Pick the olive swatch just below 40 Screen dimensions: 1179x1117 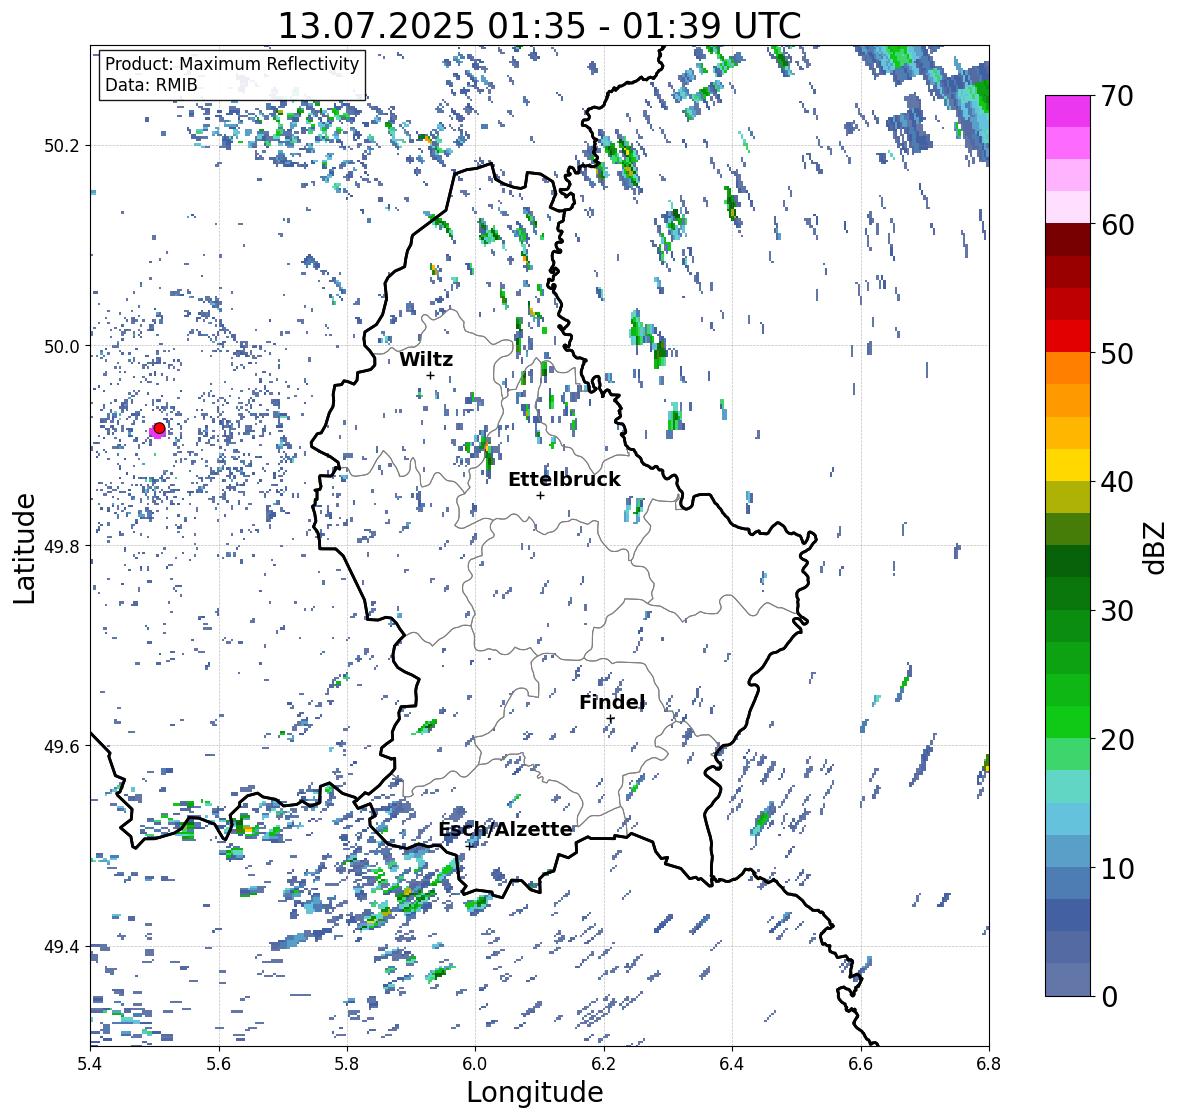pos(1068,497)
